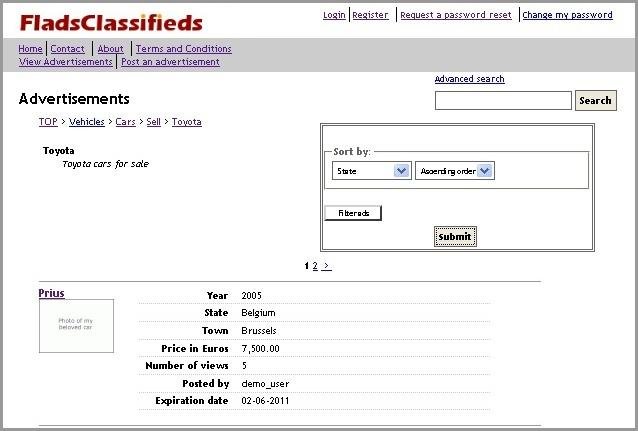View Terms and Conditions
Screen dimensions: 638x431
coord(184,49)
